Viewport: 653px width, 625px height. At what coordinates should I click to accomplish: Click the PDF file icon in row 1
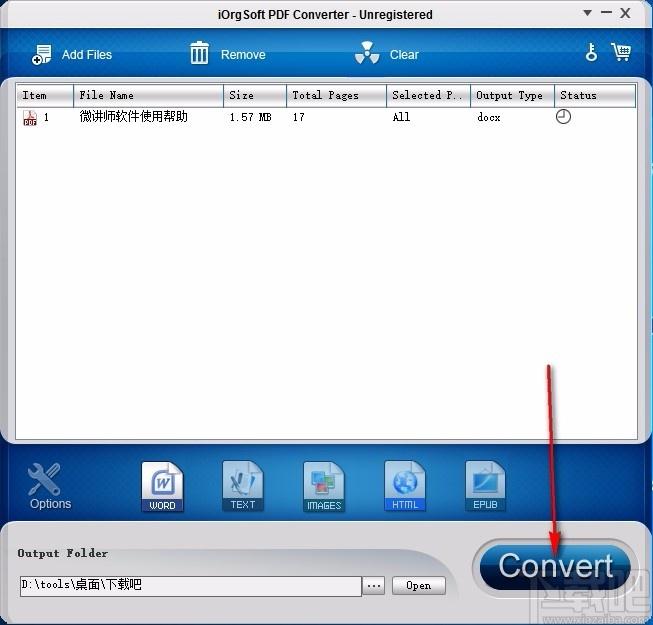[30, 117]
